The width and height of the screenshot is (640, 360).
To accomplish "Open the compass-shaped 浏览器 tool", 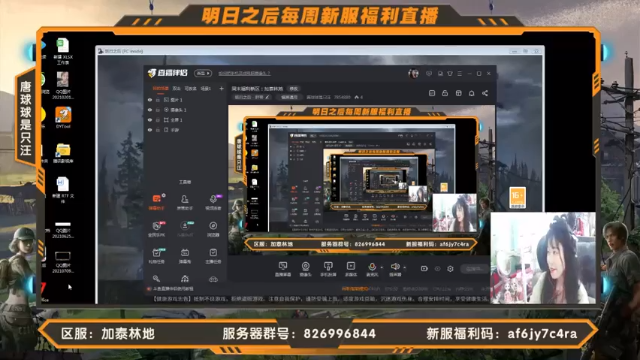I will (x=213, y=229).
